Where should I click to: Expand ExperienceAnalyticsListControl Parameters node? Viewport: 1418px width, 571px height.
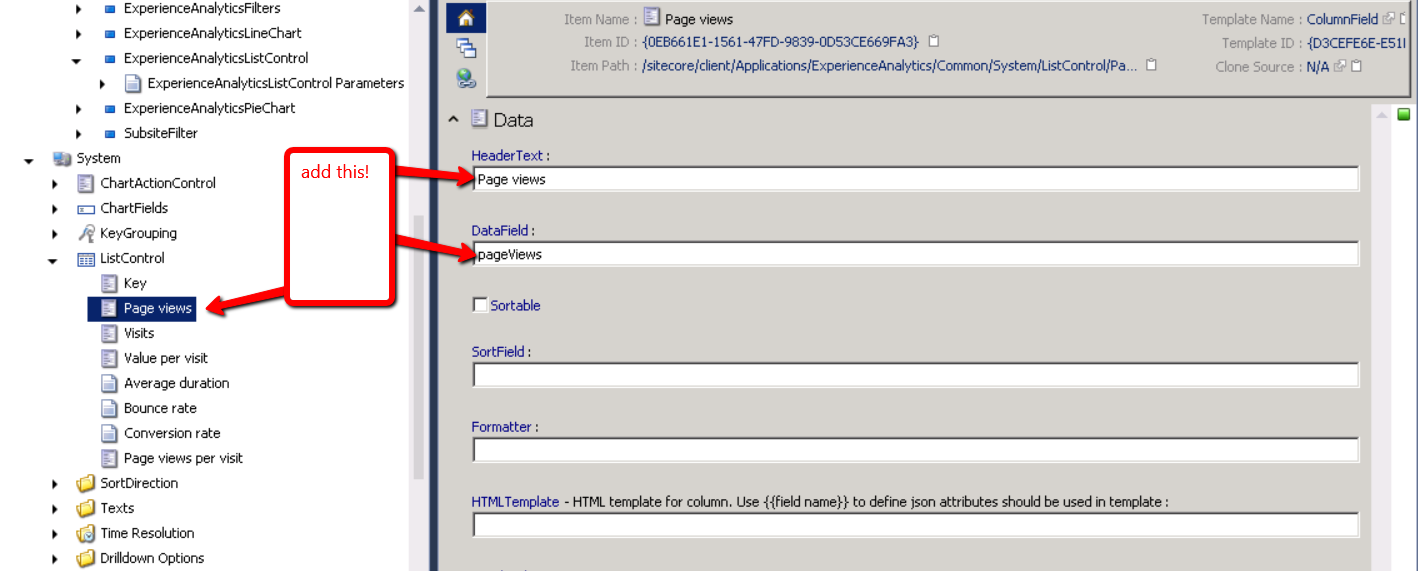coord(102,83)
